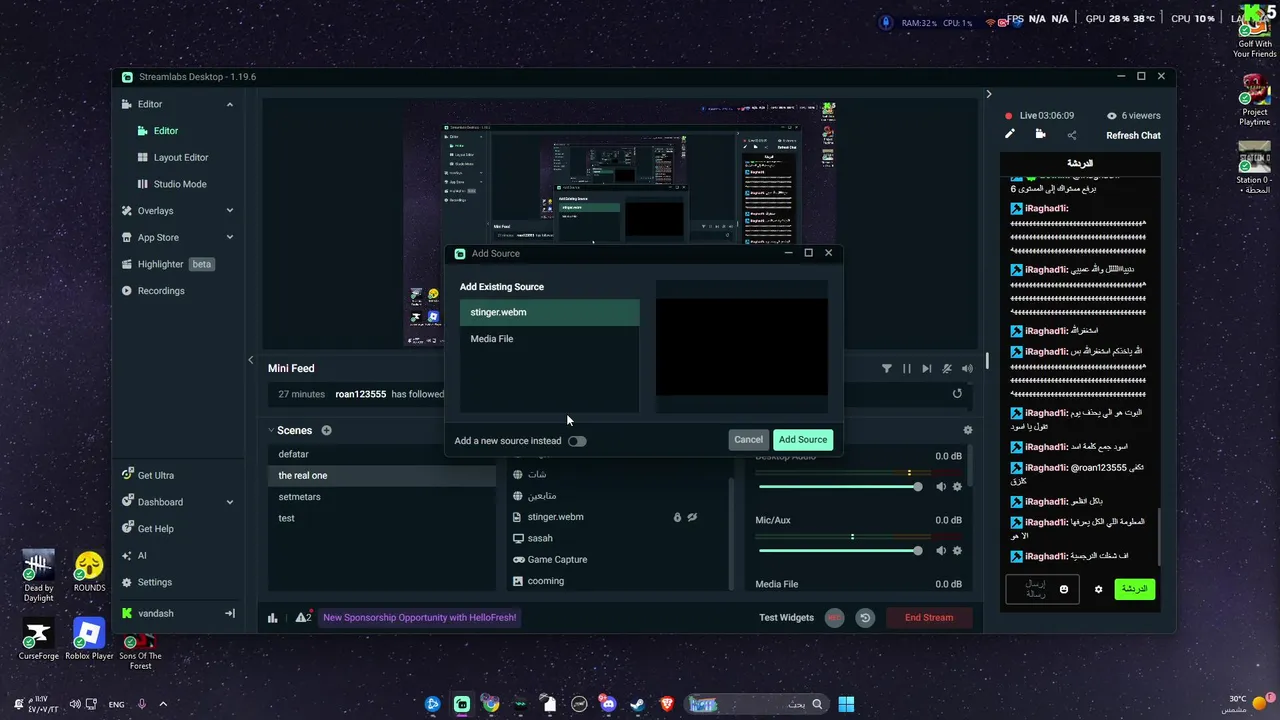Click the green Add Source button
The height and width of the screenshot is (720, 1280).
(x=803, y=440)
